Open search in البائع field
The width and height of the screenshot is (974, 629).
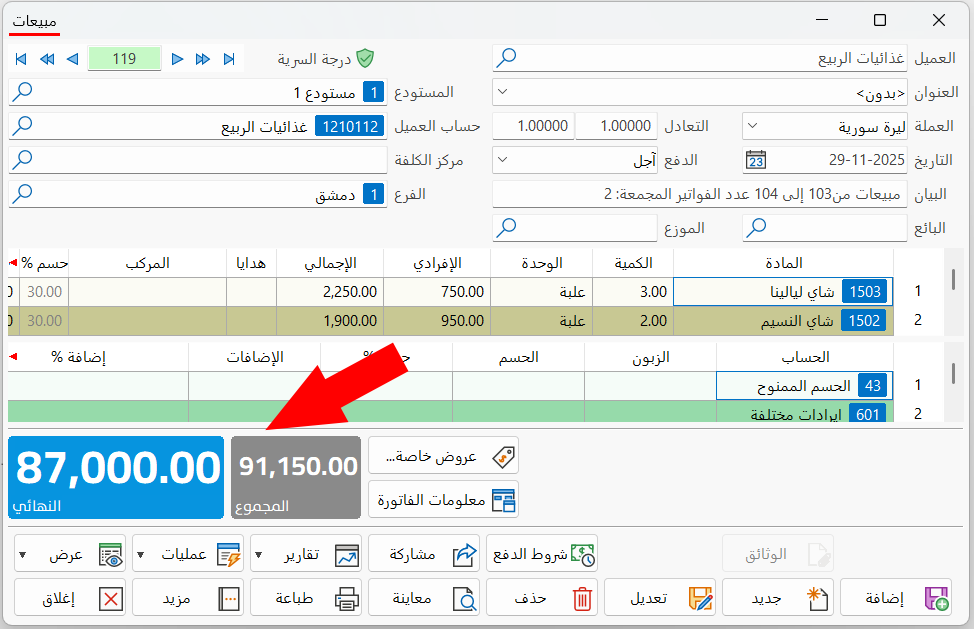point(756,228)
